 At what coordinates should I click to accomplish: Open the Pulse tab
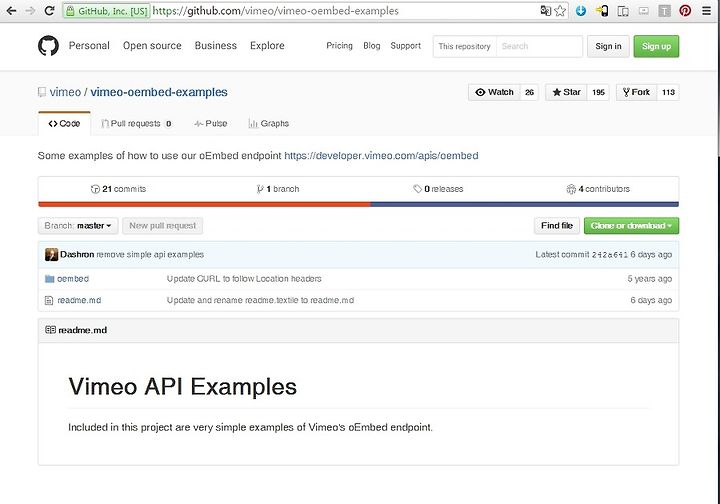pos(211,123)
